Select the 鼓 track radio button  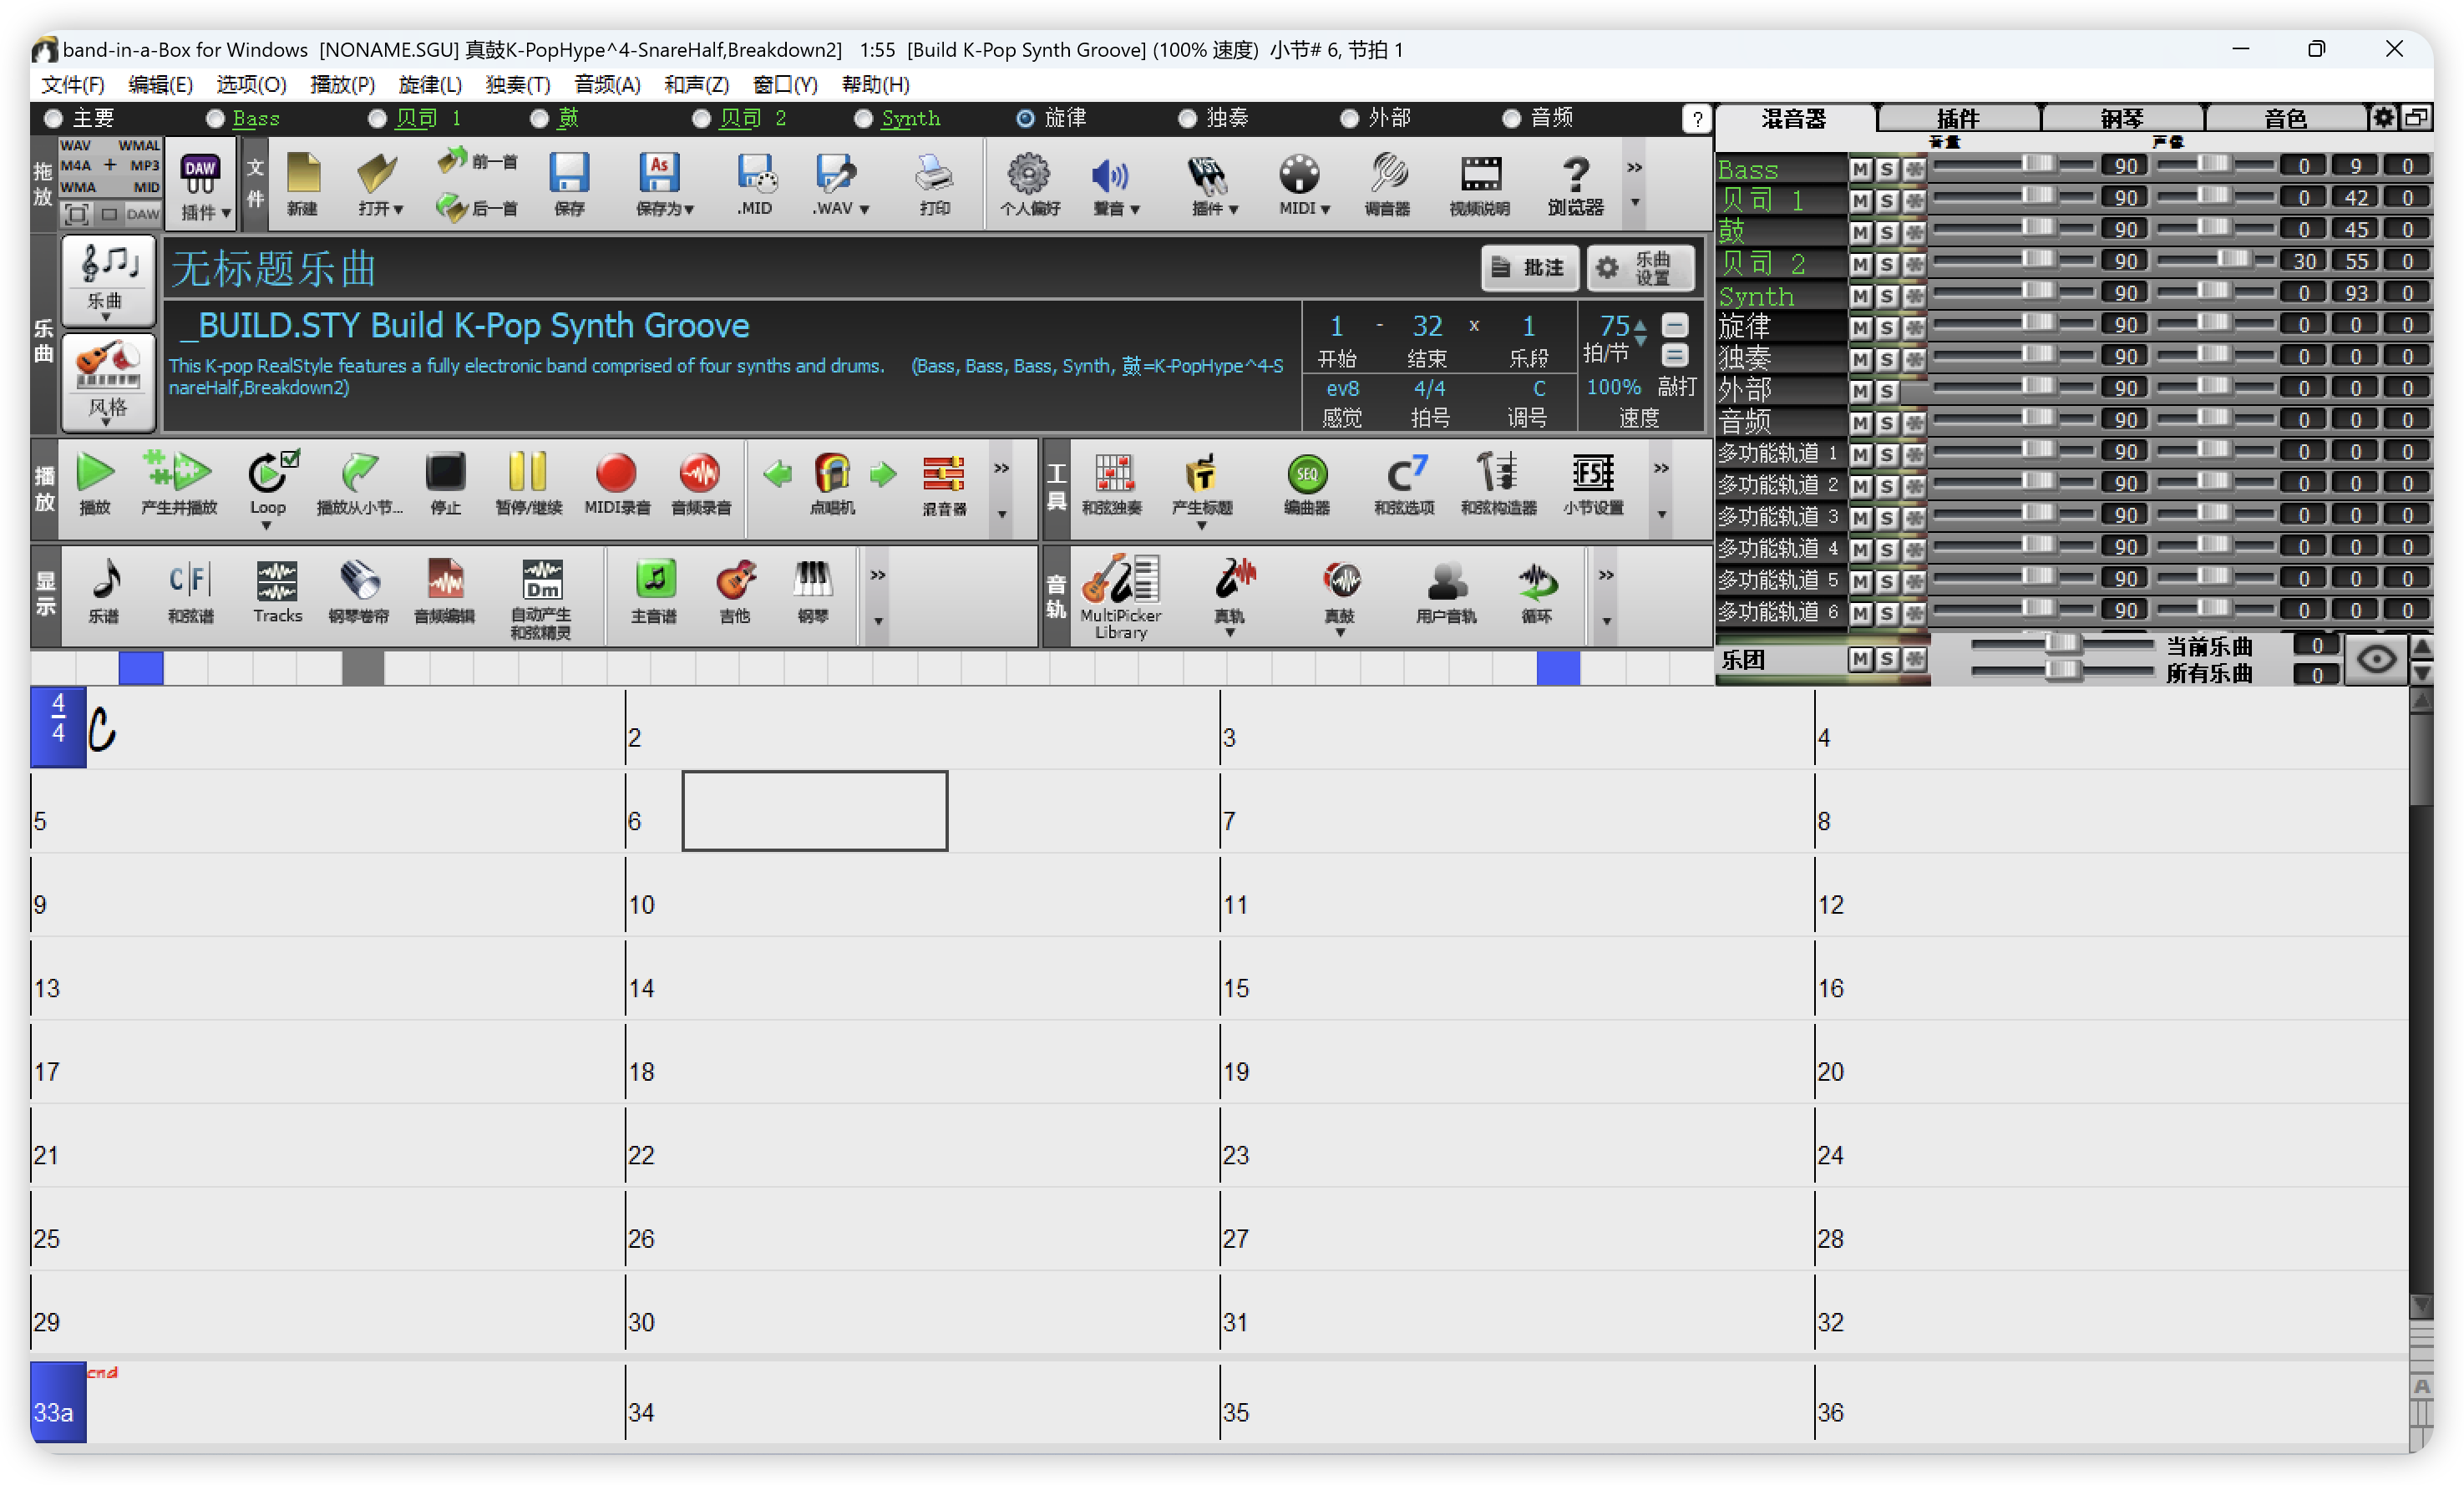coord(539,119)
